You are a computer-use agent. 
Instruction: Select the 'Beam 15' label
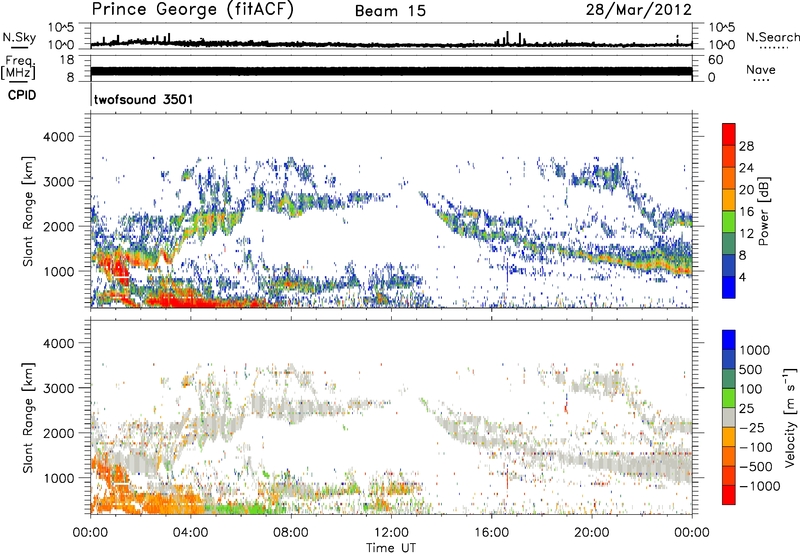click(x=390, y=11)
